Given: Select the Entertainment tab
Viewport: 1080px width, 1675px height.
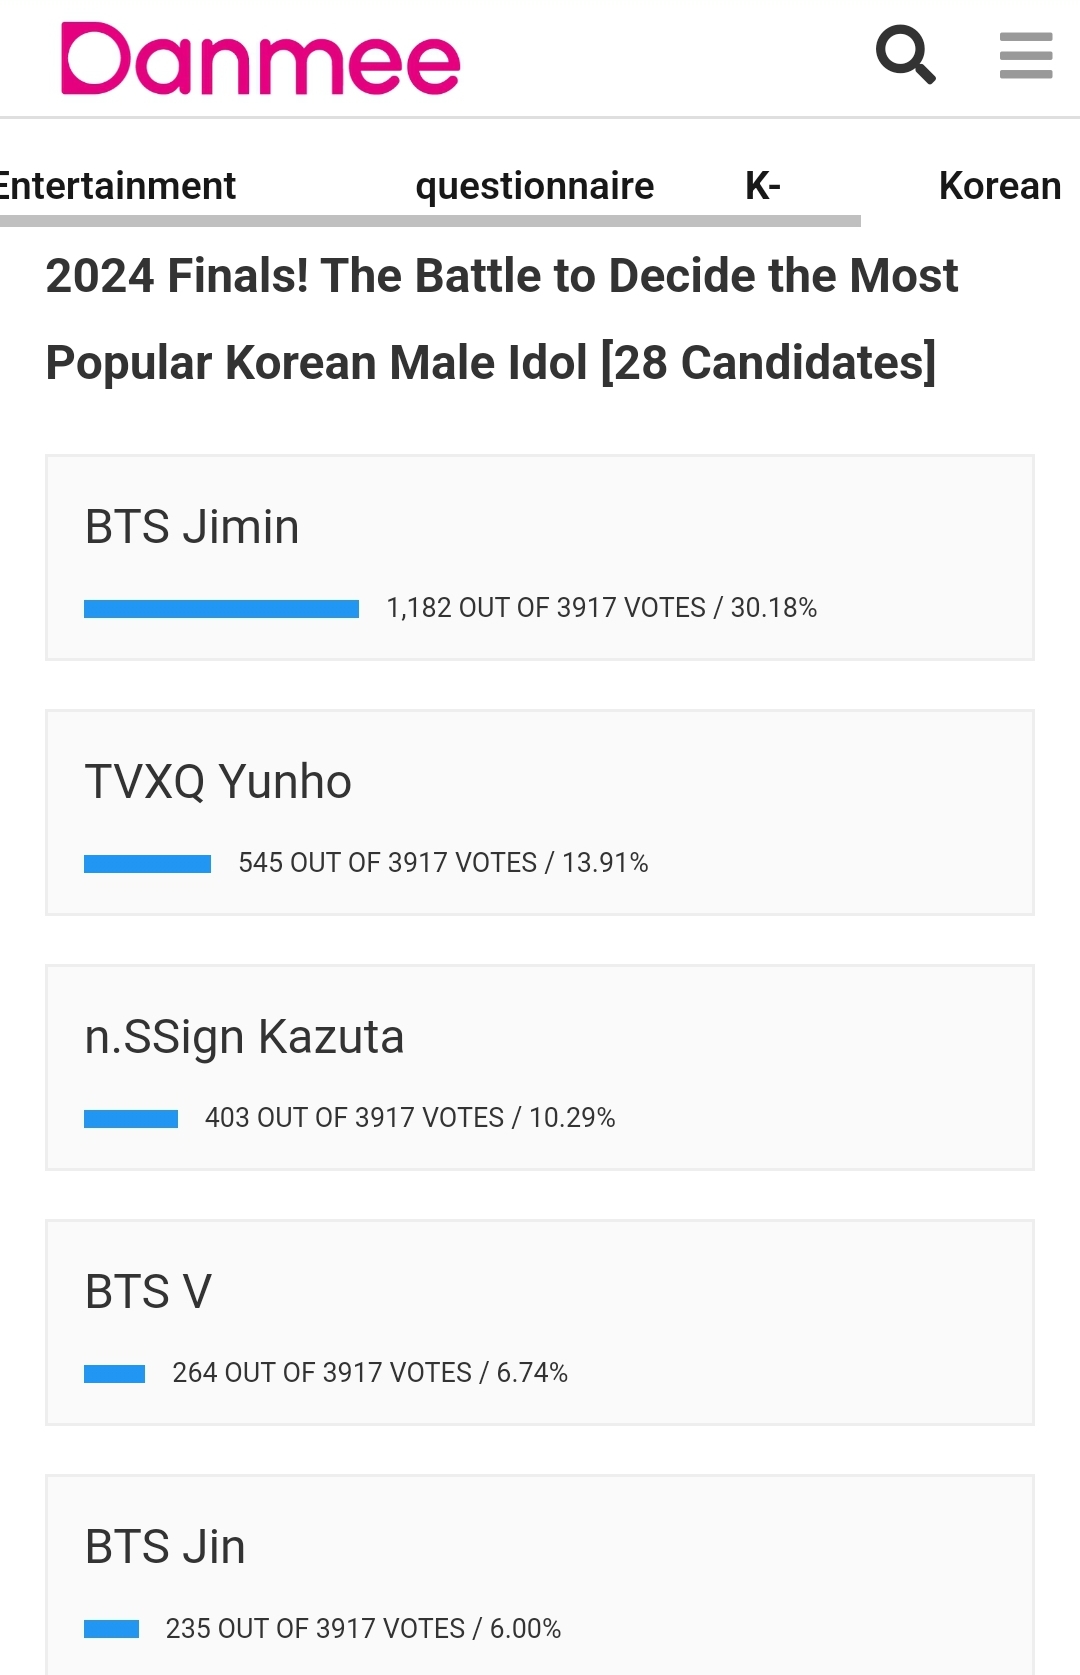Looking at the screenshot, I should coord(117,186).
